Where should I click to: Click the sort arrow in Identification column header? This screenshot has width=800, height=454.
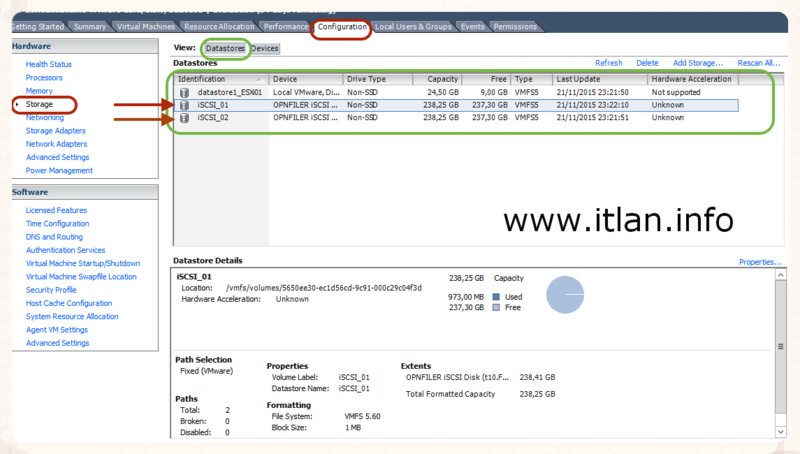click(259, 79)
